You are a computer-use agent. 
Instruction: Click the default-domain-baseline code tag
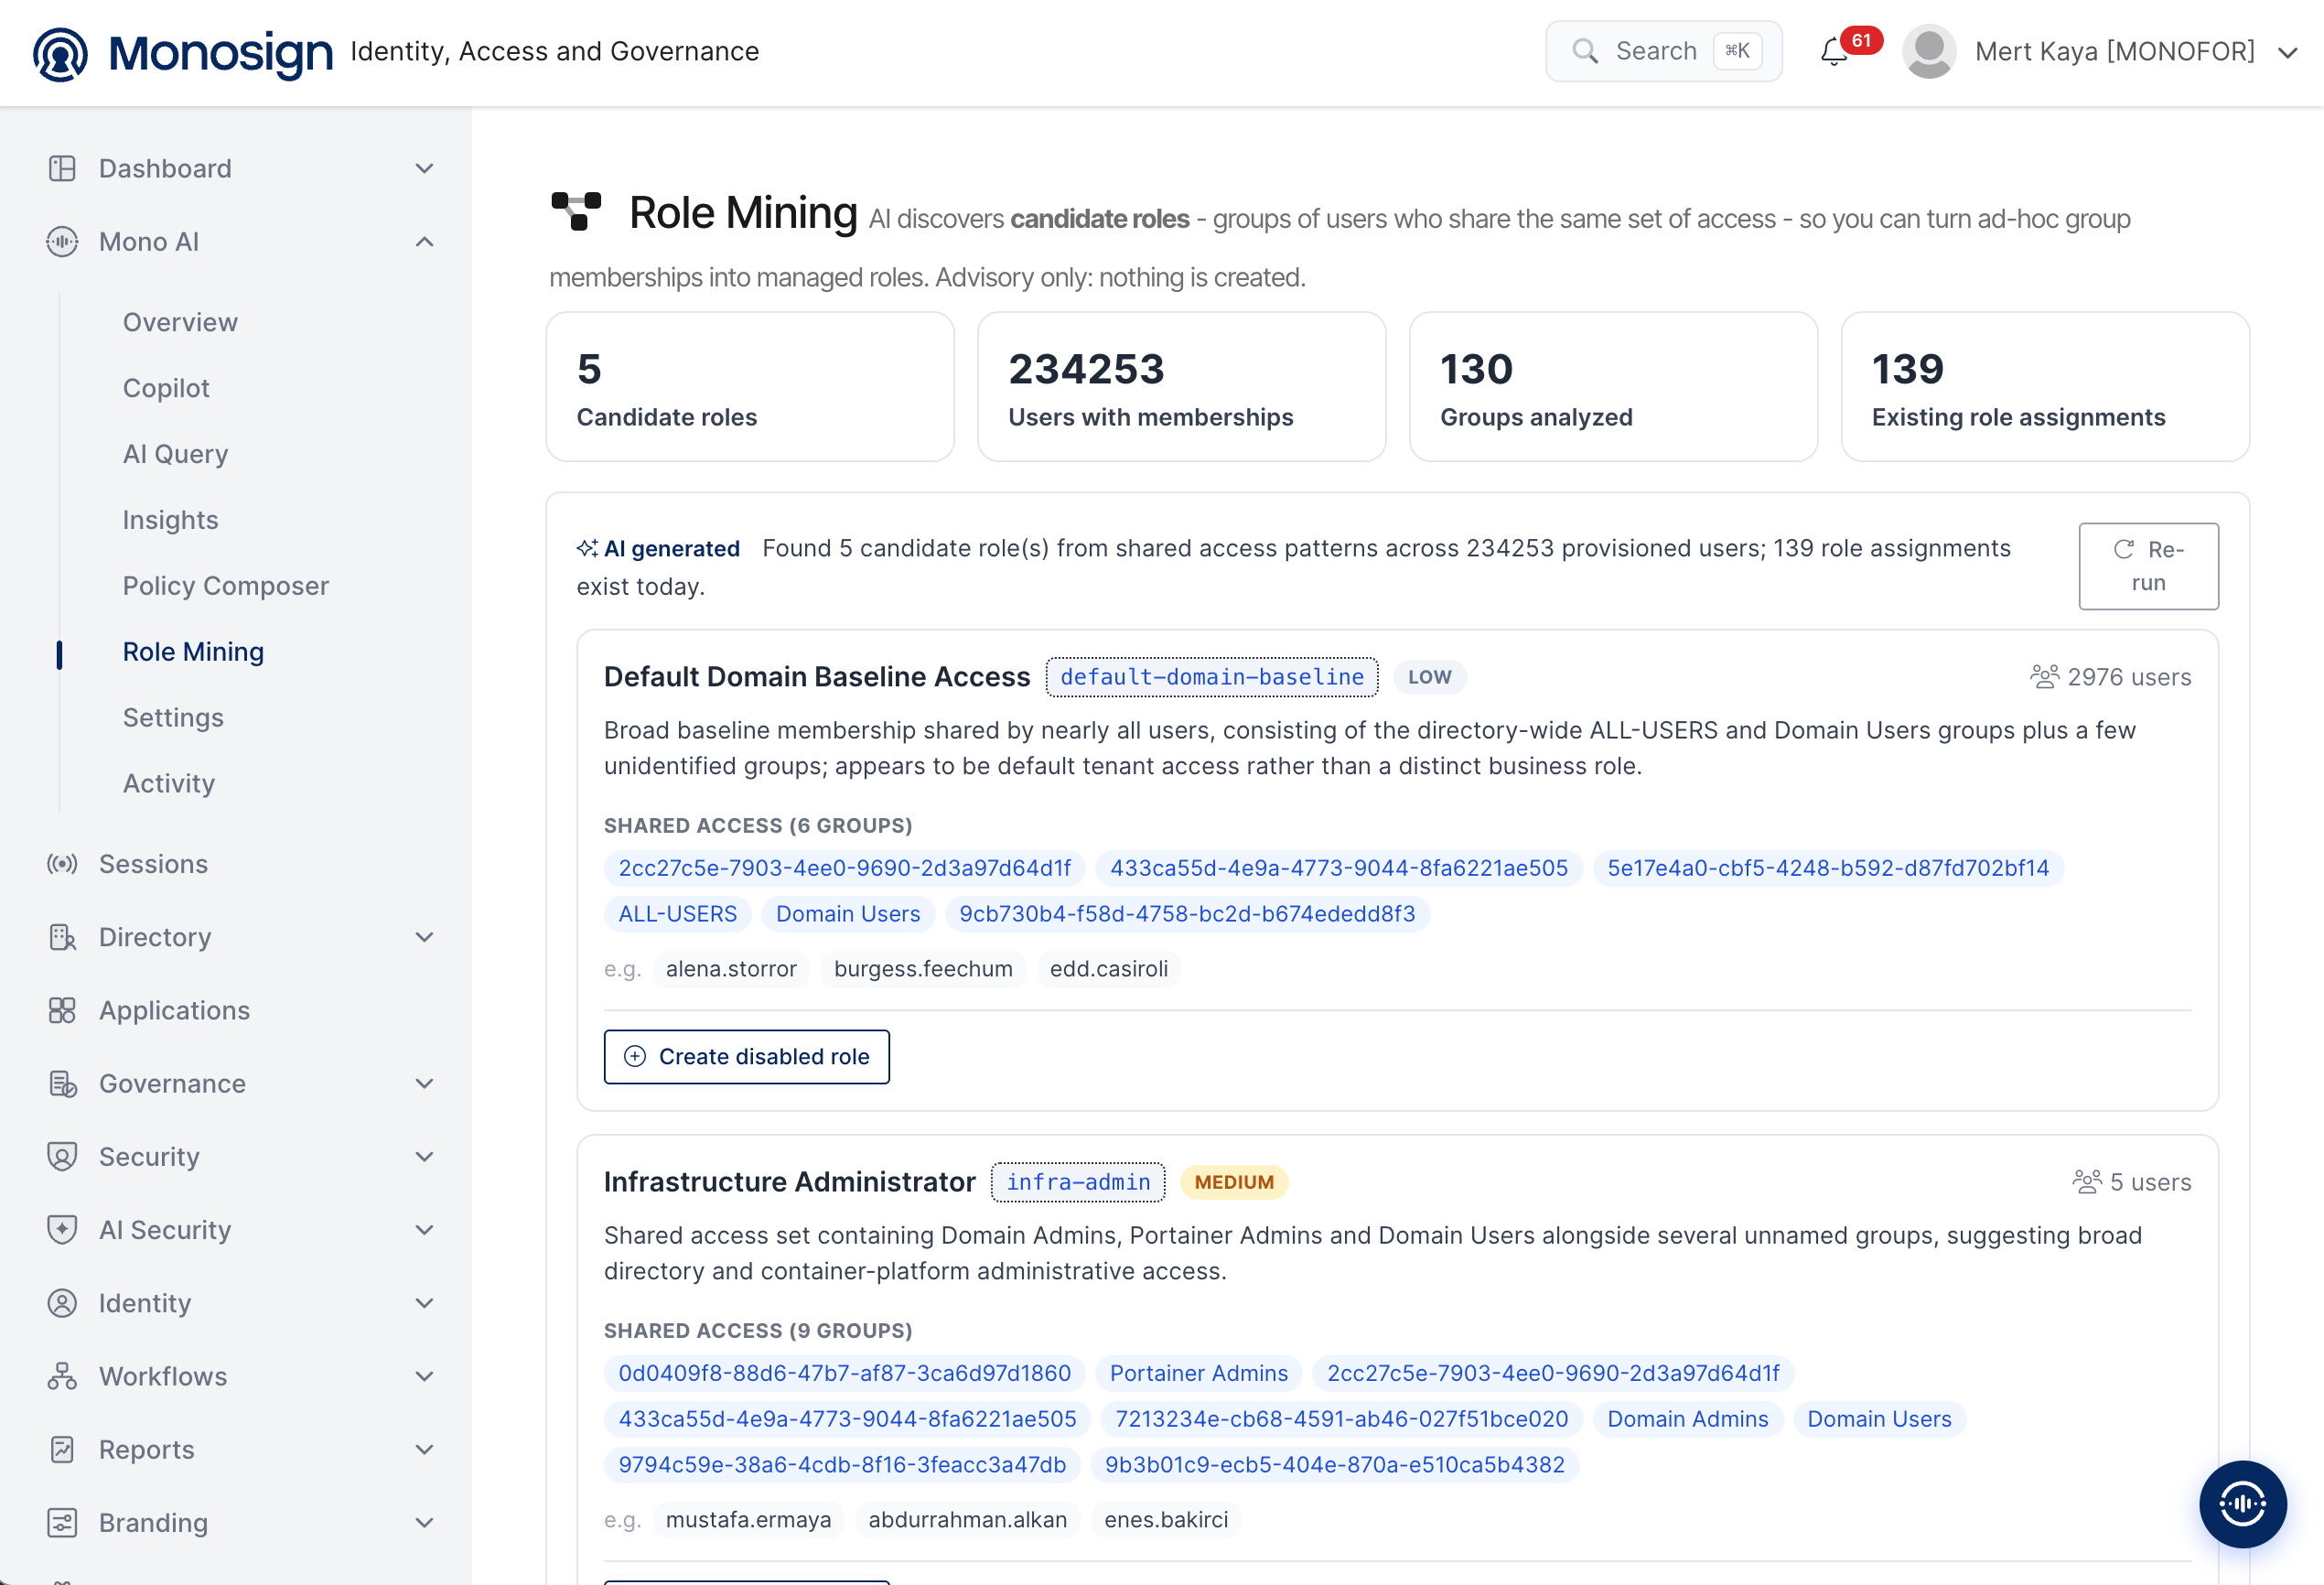coord(1212,676)
